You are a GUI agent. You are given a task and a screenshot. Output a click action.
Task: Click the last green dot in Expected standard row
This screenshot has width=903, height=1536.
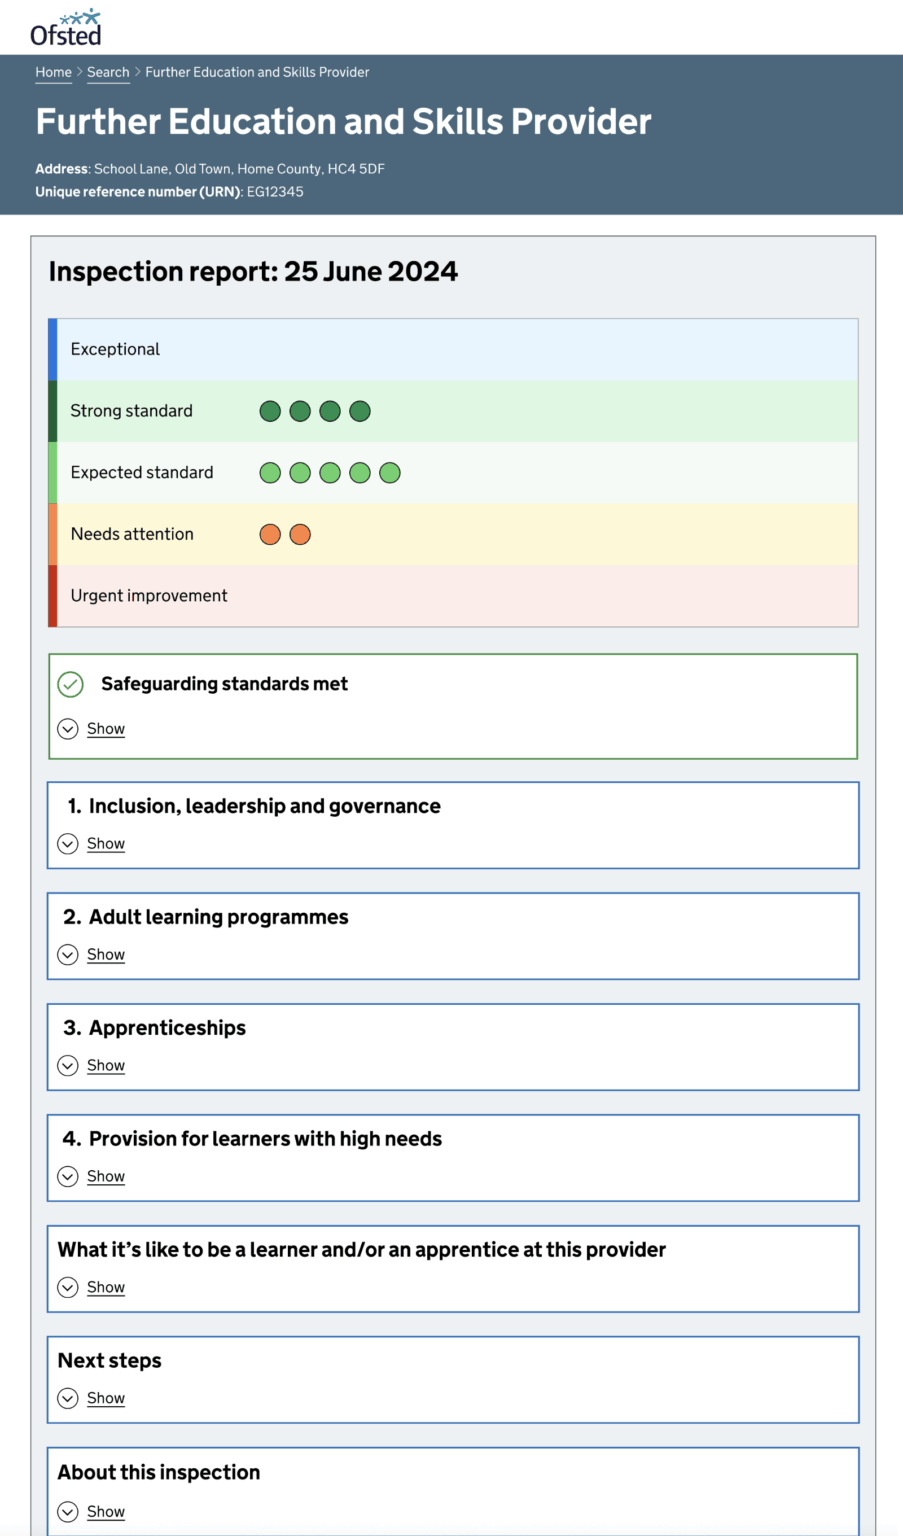click(390, 472)
